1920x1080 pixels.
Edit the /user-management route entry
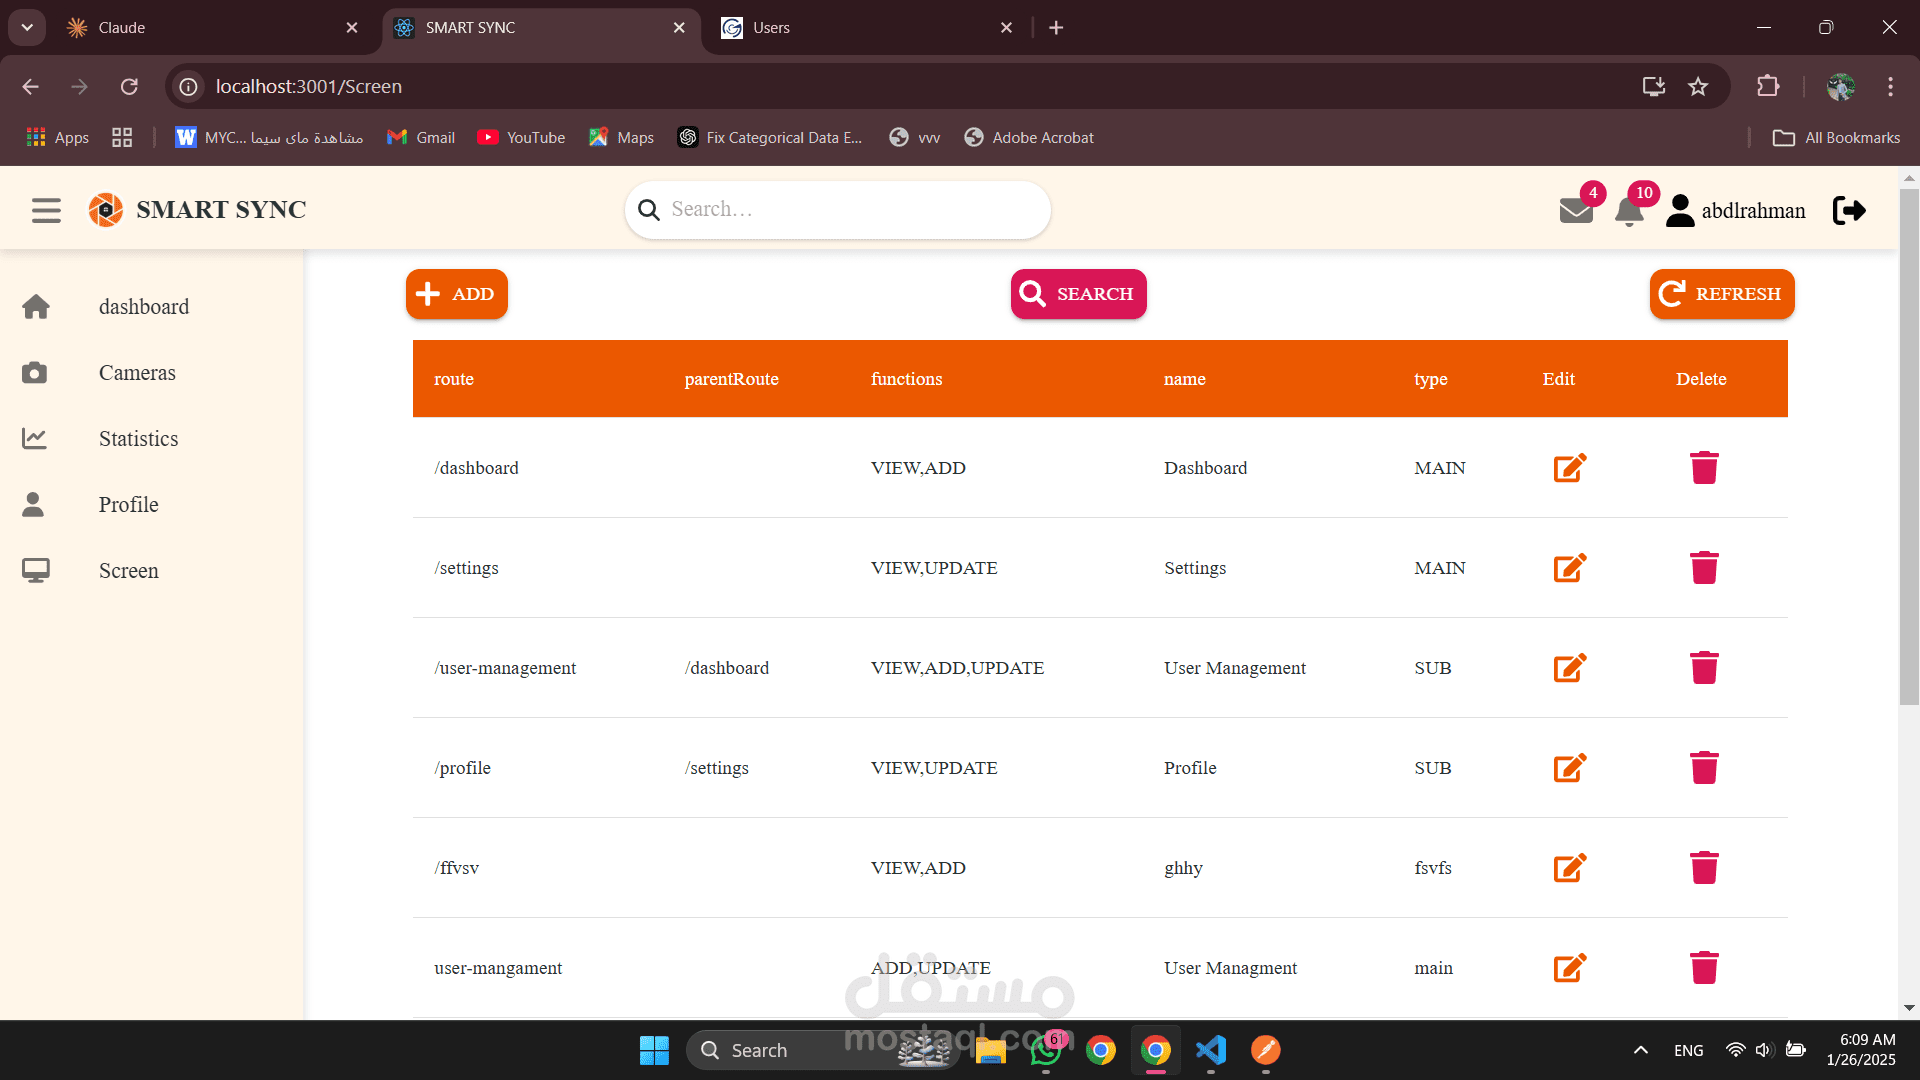click(x=1569, y=668)
